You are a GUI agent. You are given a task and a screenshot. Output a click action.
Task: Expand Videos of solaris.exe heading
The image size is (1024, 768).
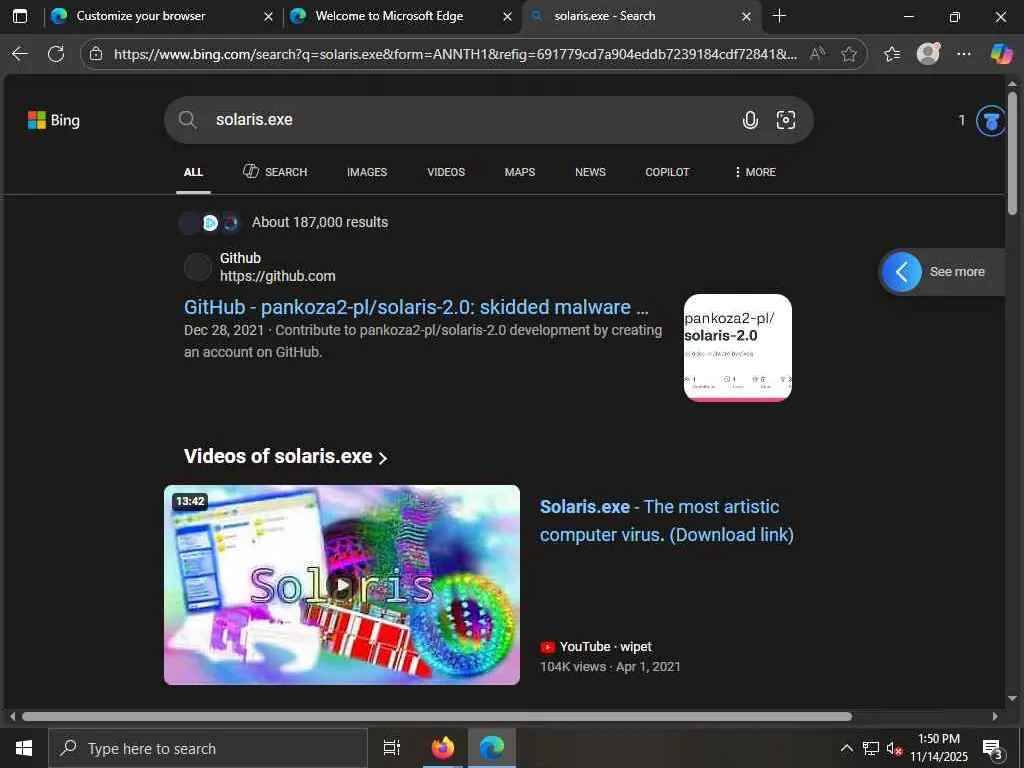(x=286, y=456)
